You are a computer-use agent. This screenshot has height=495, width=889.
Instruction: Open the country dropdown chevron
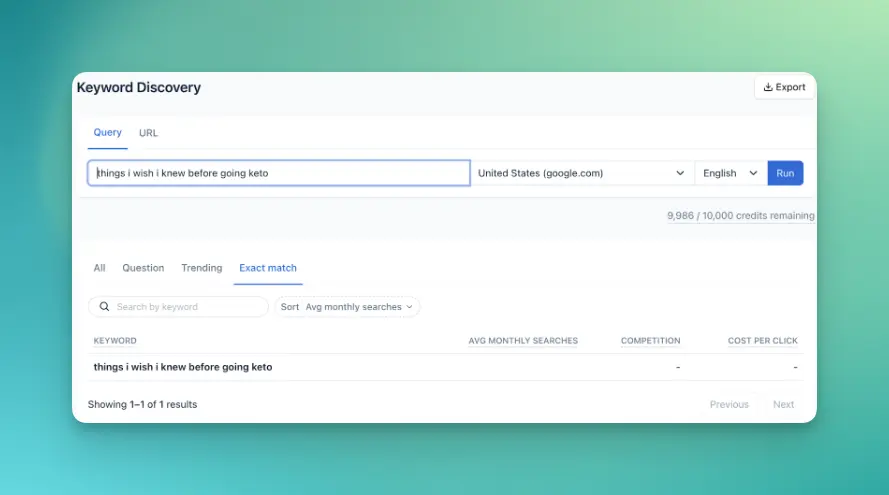point(680,173)
